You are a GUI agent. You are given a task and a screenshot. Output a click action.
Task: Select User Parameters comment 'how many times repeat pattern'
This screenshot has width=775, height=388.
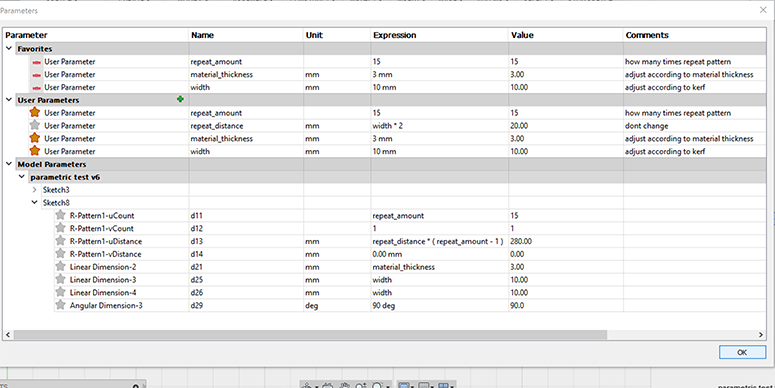pyautogui.click(x=694, y=113)
